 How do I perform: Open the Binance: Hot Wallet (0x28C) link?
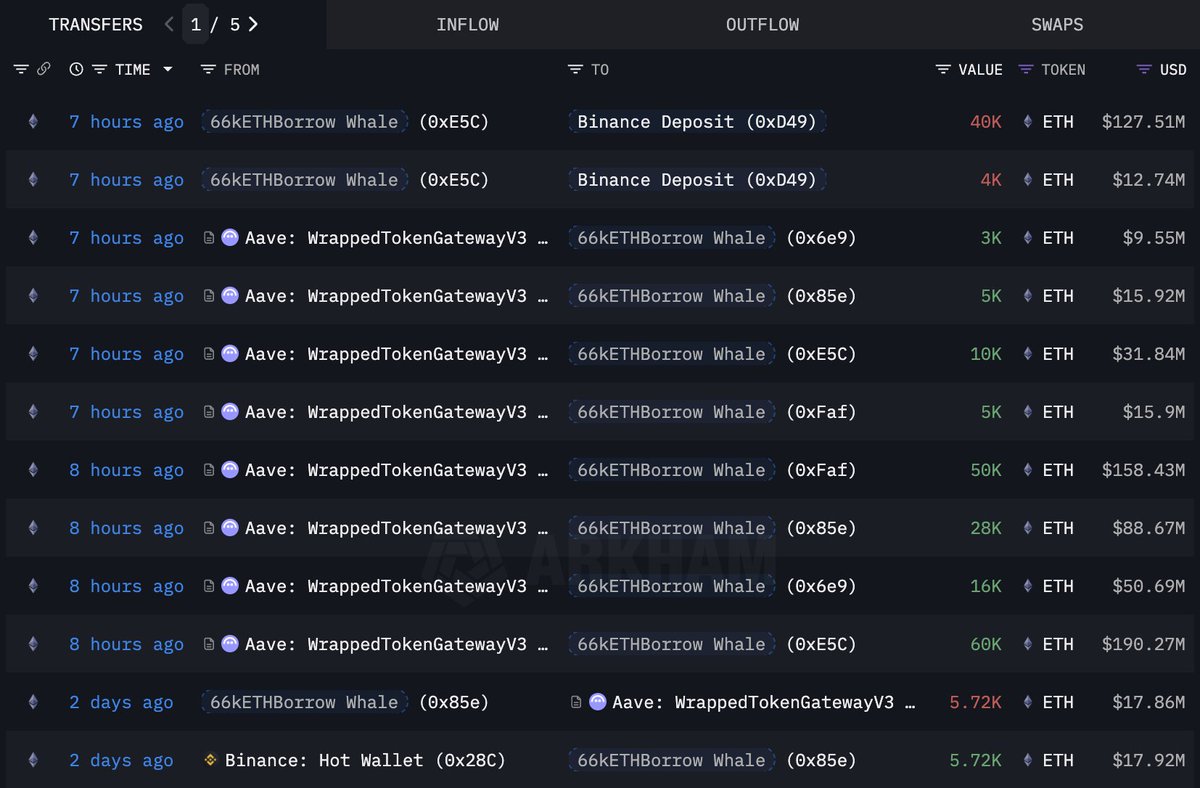[x=365, y=760]
